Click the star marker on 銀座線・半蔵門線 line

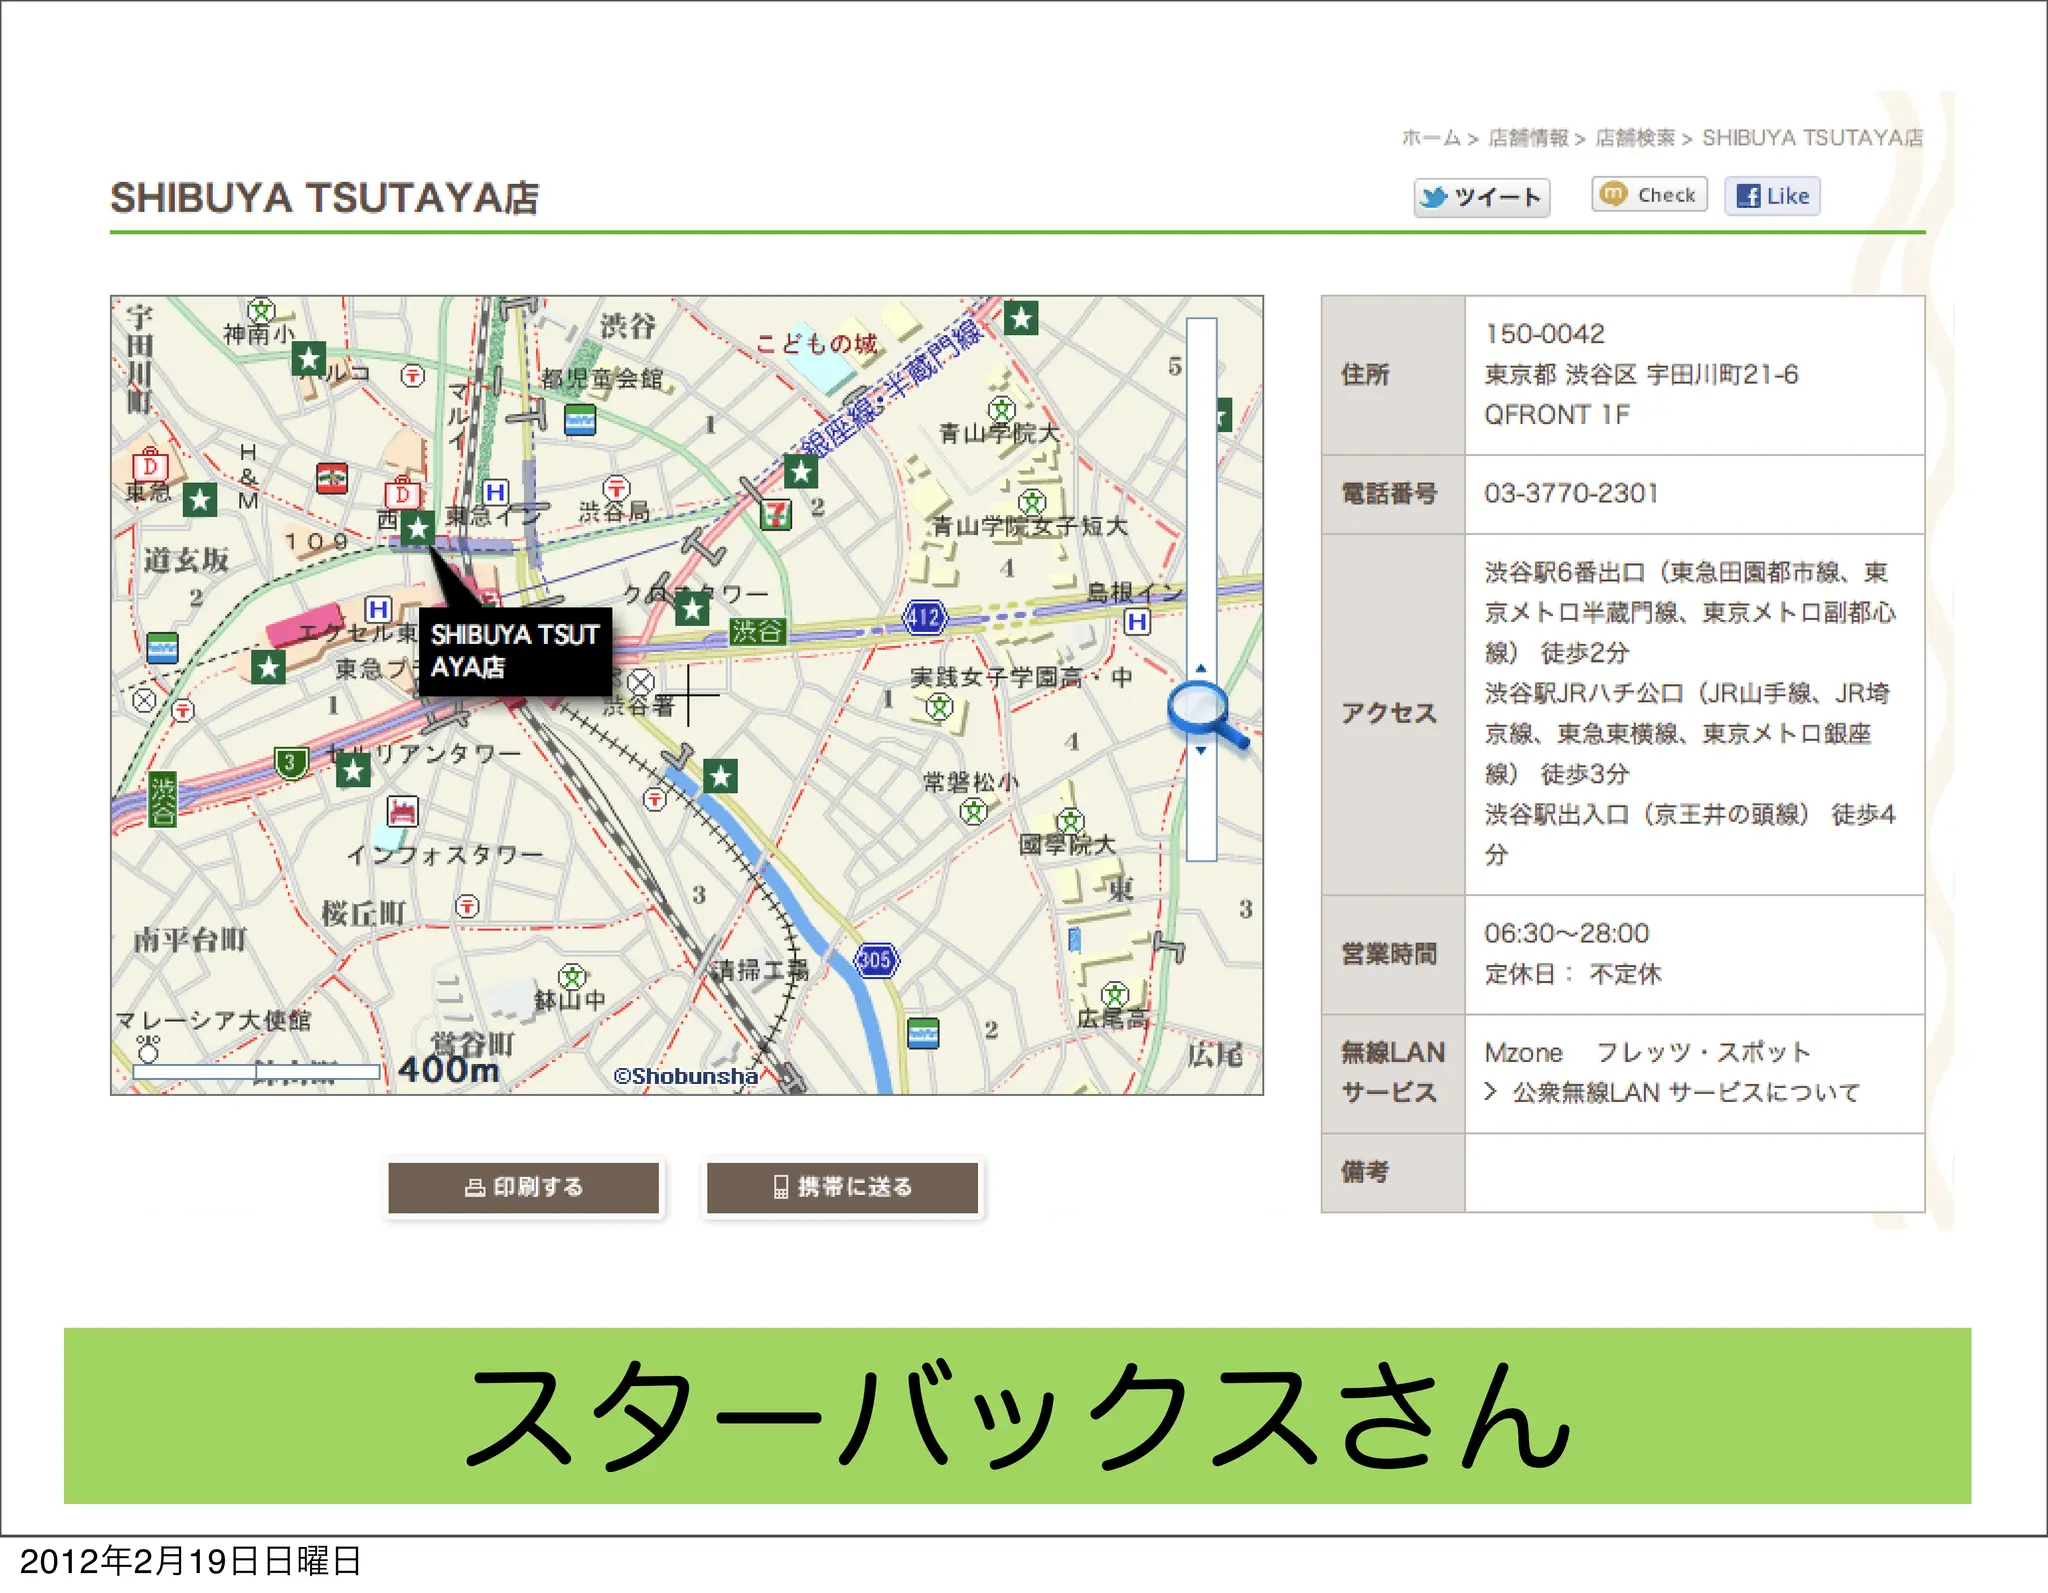pos(801,471)
